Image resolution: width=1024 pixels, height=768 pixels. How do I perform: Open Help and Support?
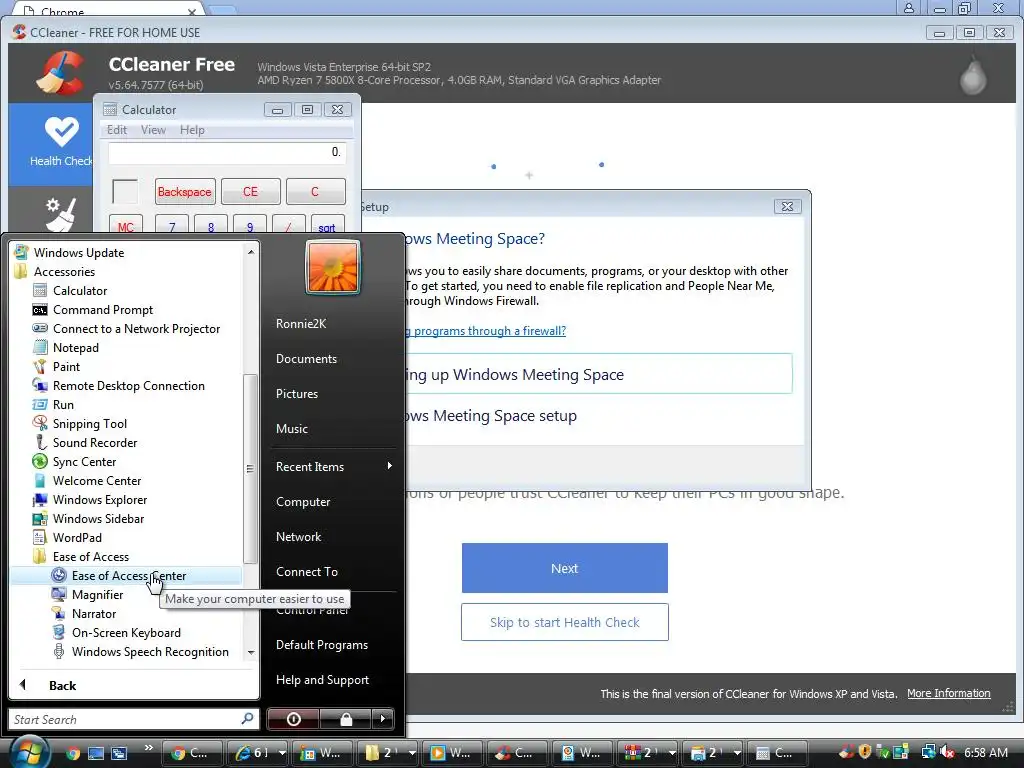coord(322,680)
